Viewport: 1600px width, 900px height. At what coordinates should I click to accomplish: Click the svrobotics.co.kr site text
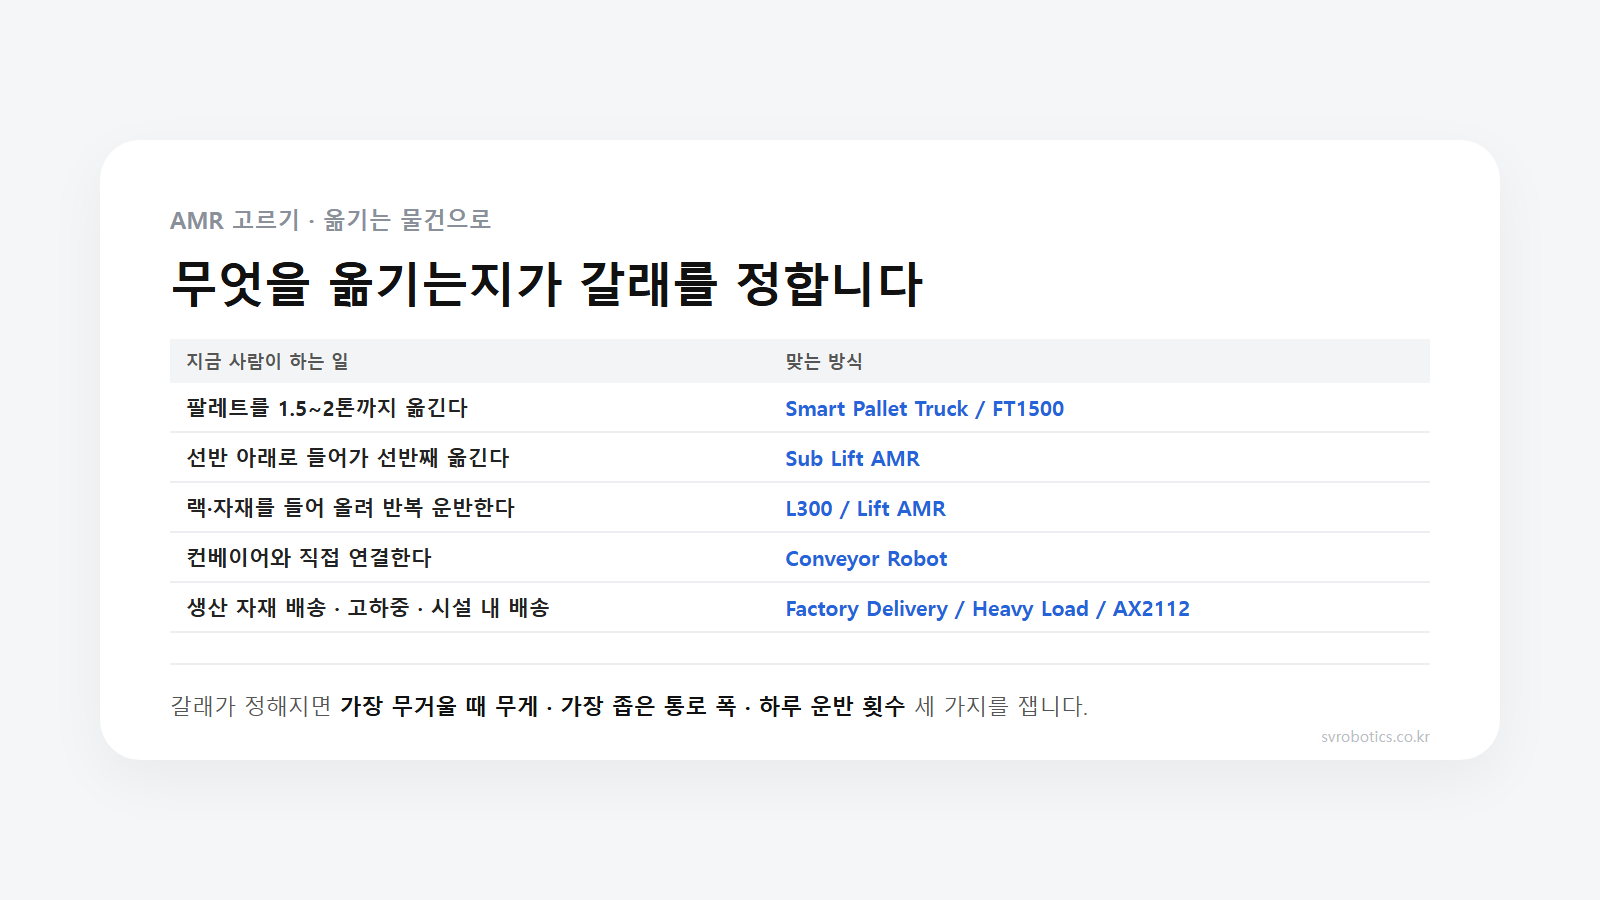(x=1375, y=737)
